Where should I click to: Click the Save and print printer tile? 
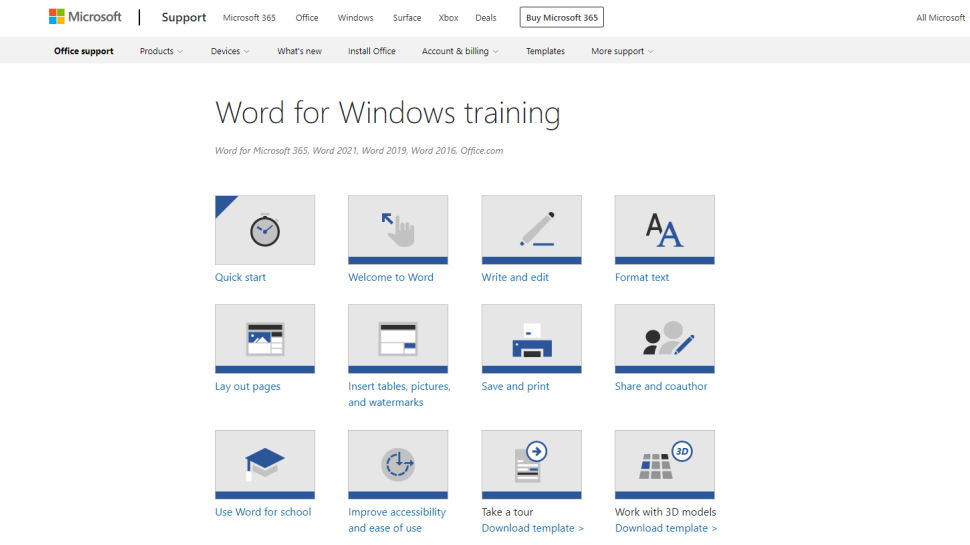click(531, 338)
